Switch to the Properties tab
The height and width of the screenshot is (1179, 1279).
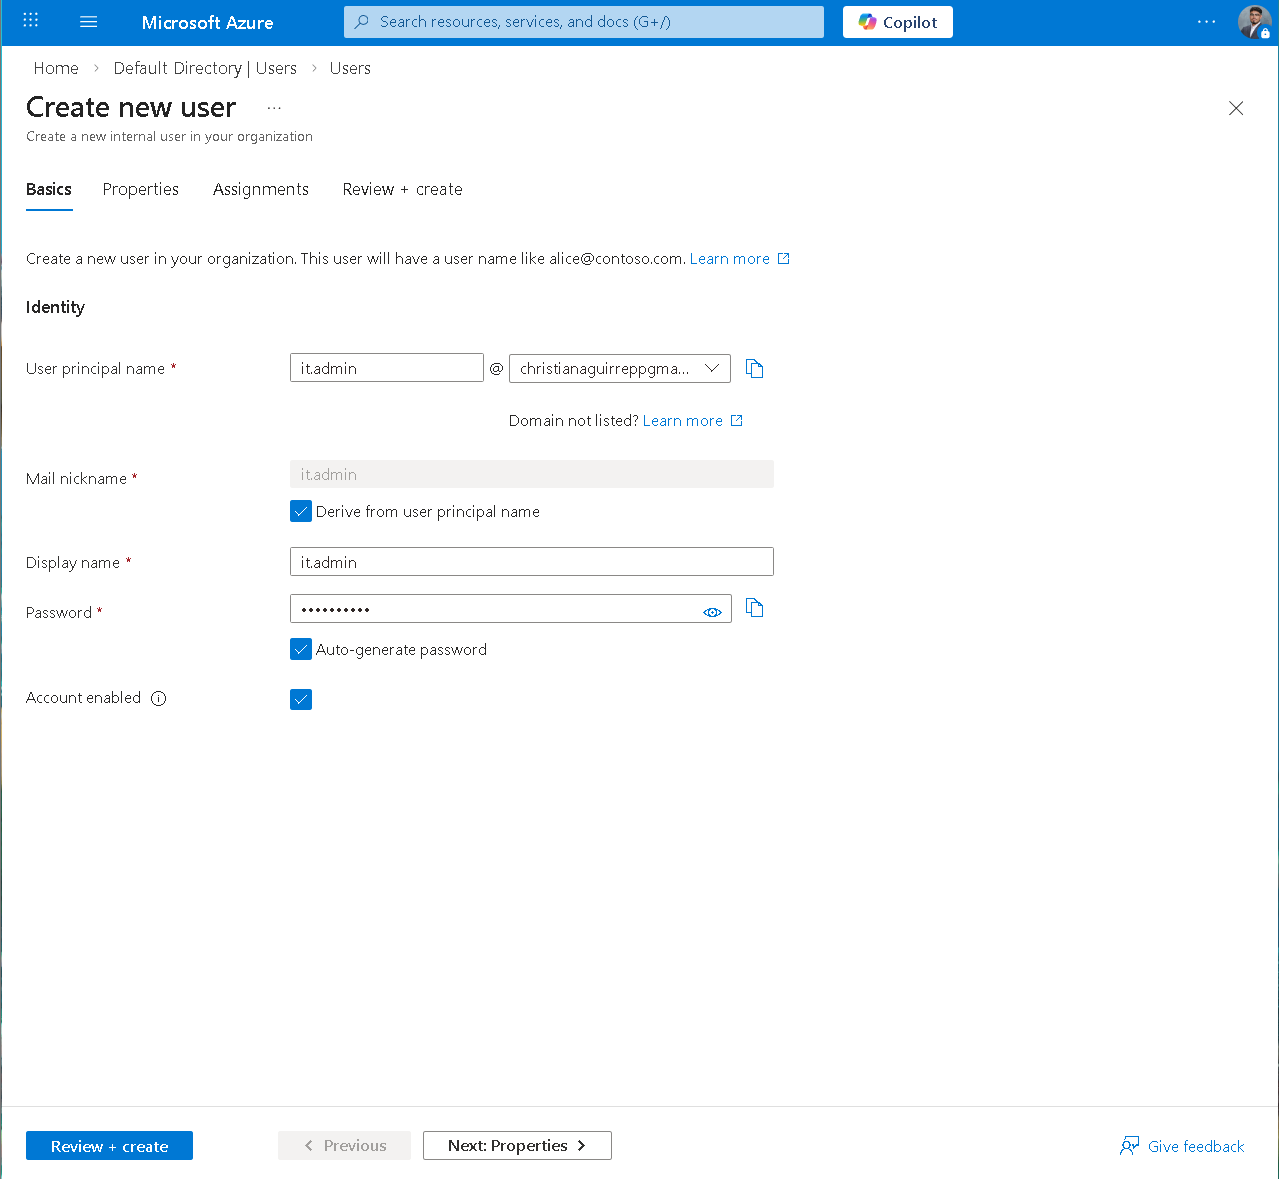140,189
